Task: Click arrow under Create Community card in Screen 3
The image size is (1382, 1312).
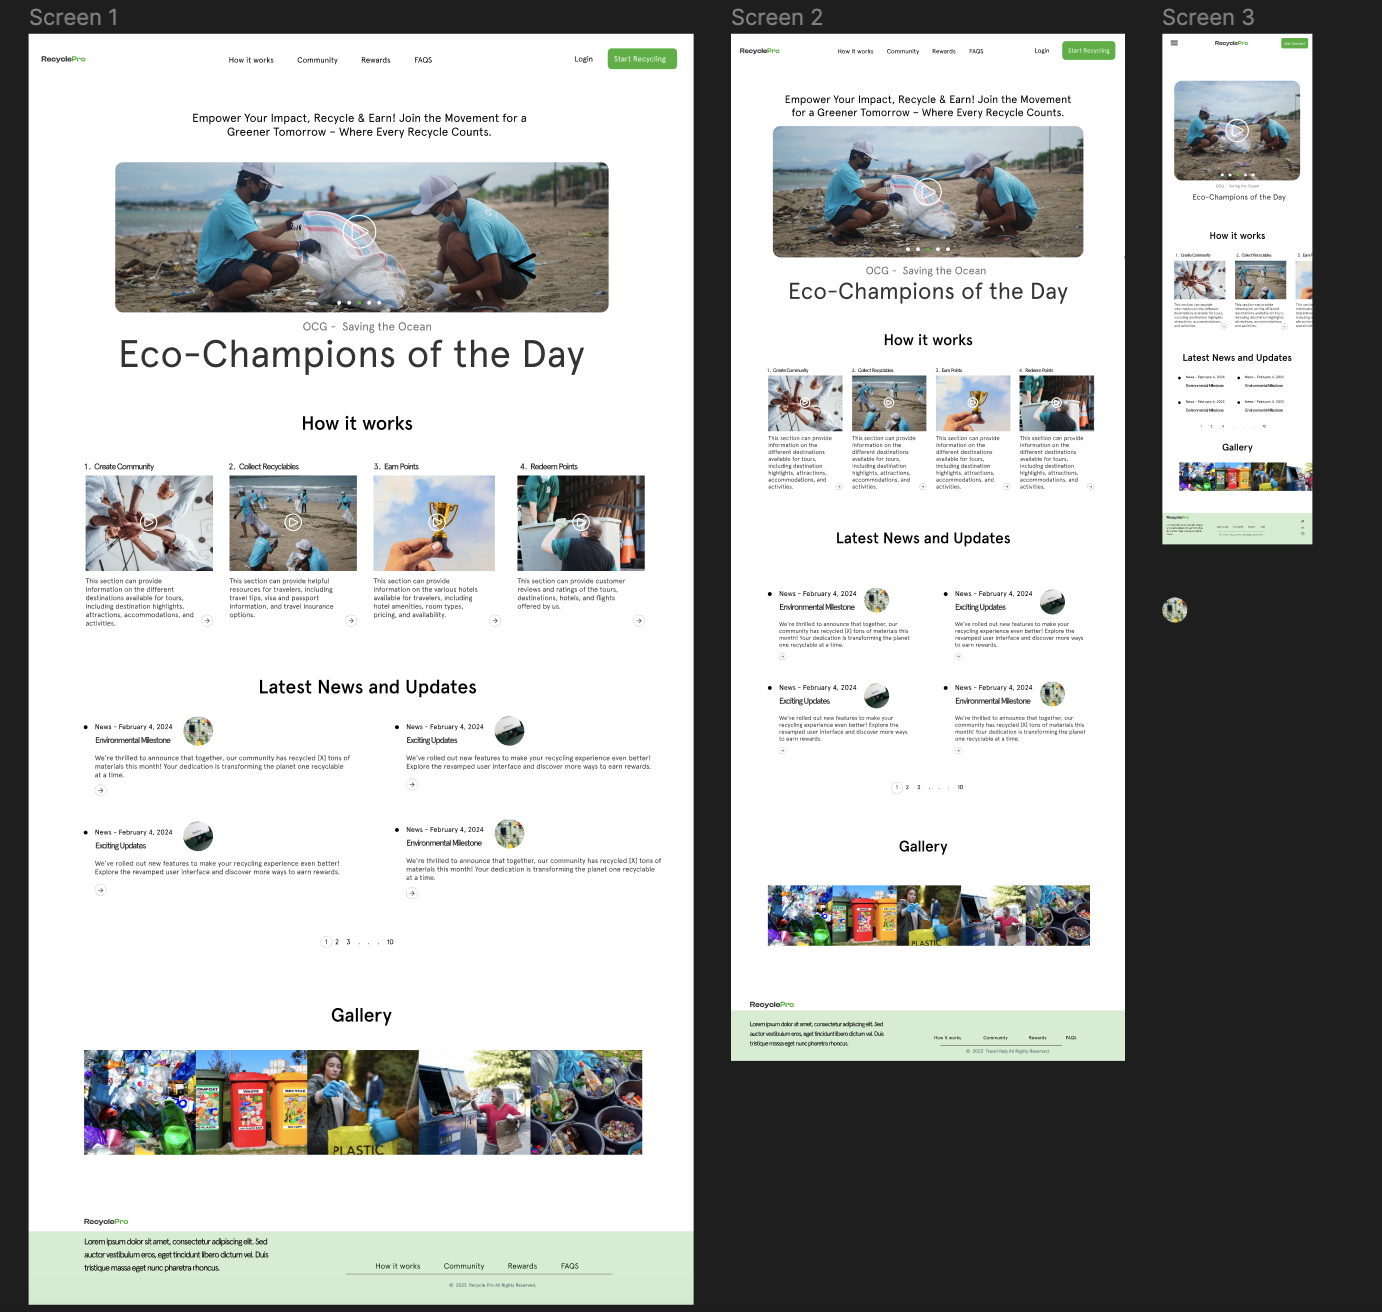Action: click(x=1223, y=324)
